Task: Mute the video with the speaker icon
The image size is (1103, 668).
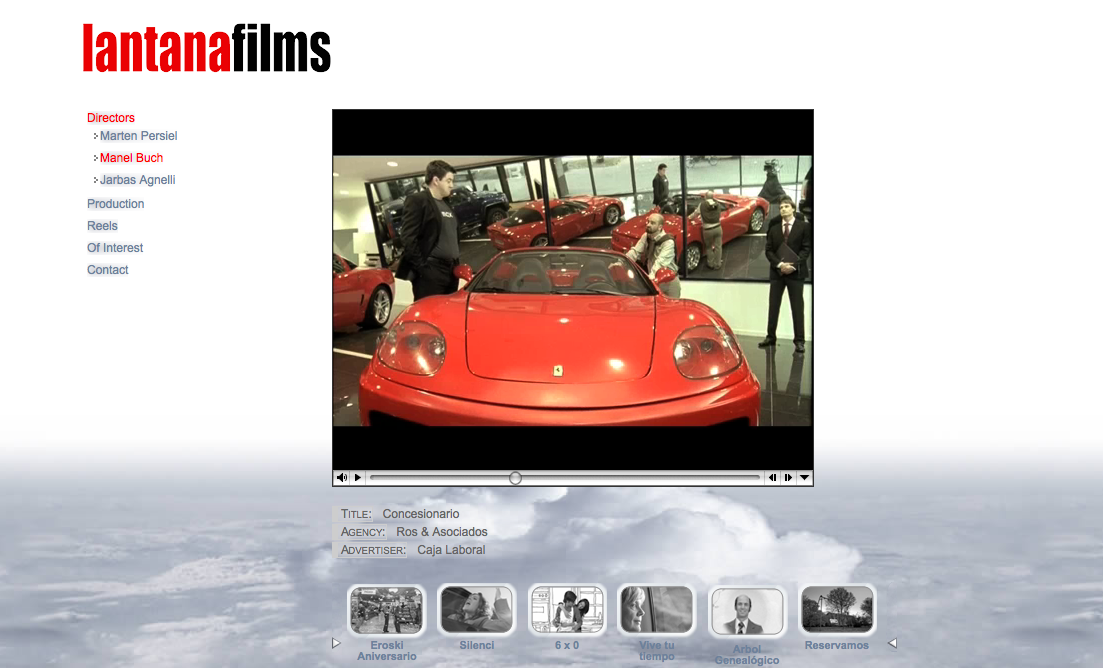Action: (342, 478)
